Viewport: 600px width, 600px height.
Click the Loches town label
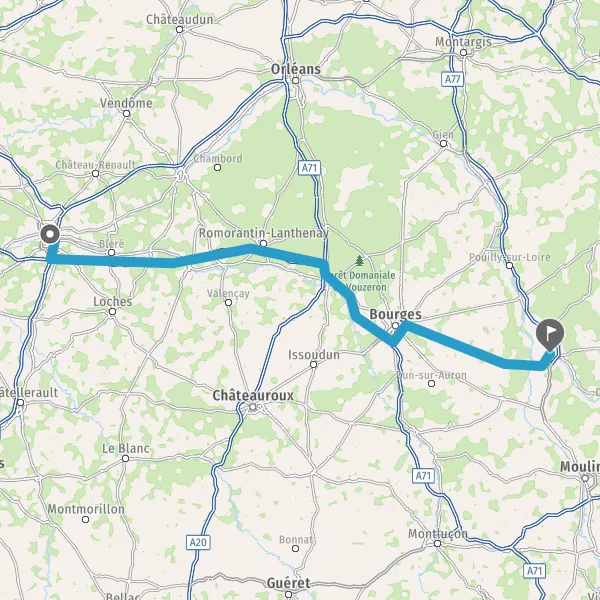112,302
